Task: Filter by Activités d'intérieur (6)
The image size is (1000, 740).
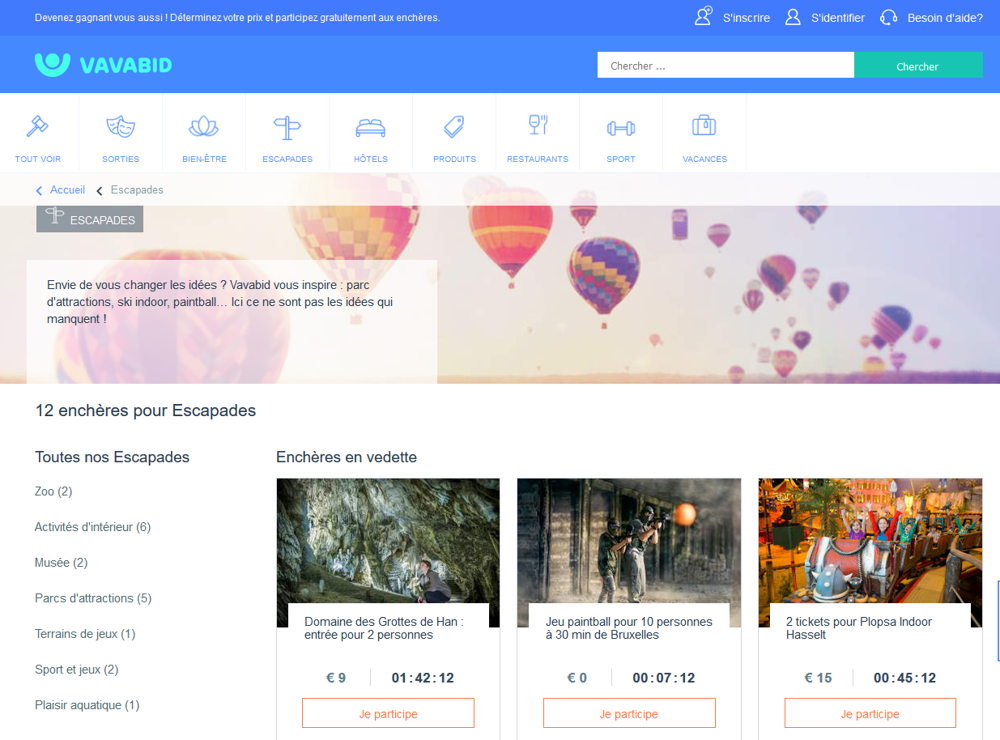Action: 92,527
